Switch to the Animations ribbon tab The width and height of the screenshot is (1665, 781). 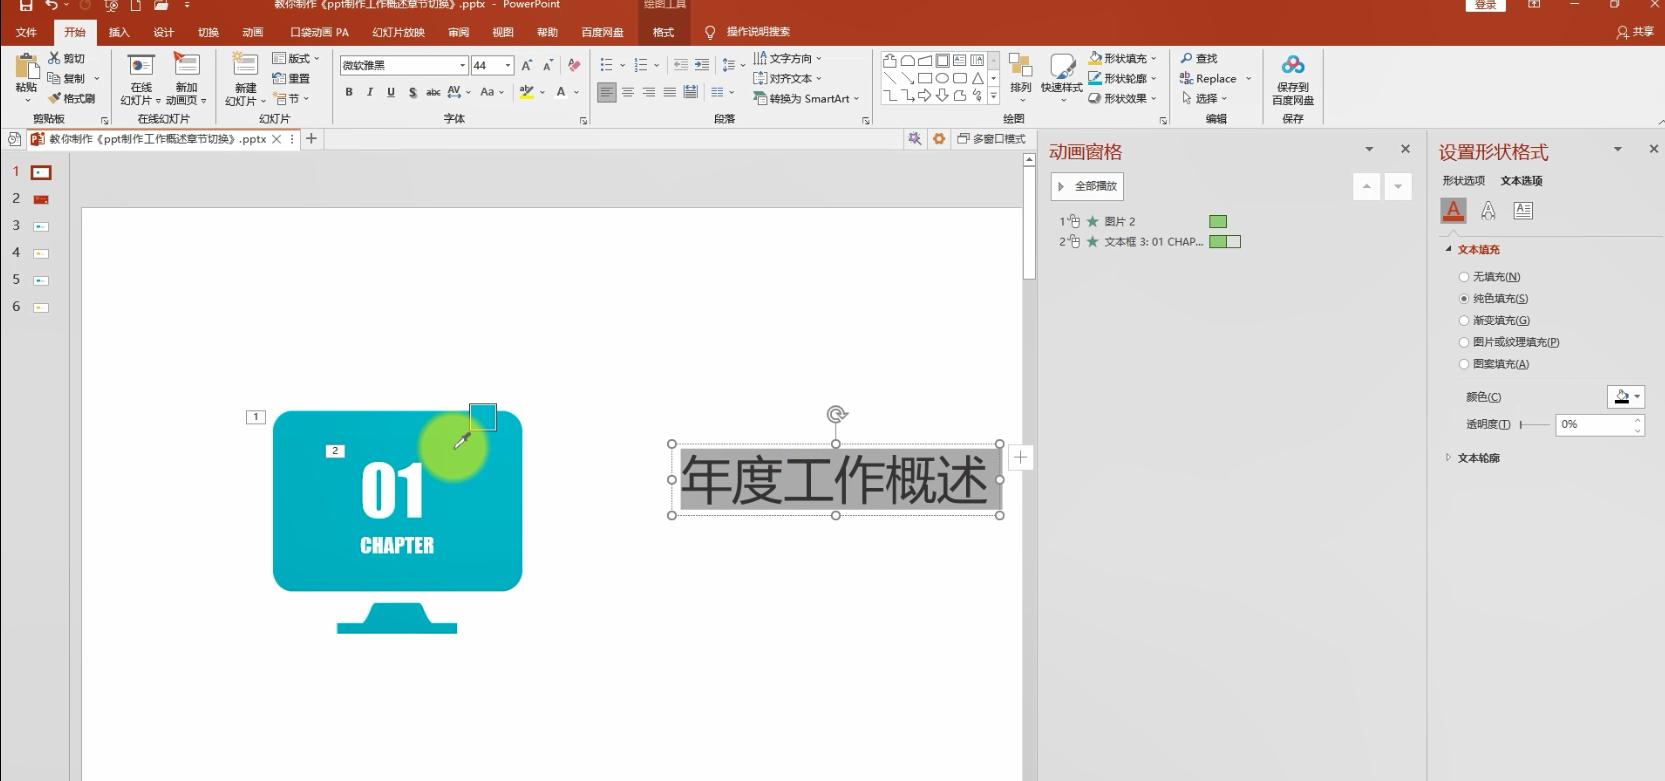coord(252,32)
